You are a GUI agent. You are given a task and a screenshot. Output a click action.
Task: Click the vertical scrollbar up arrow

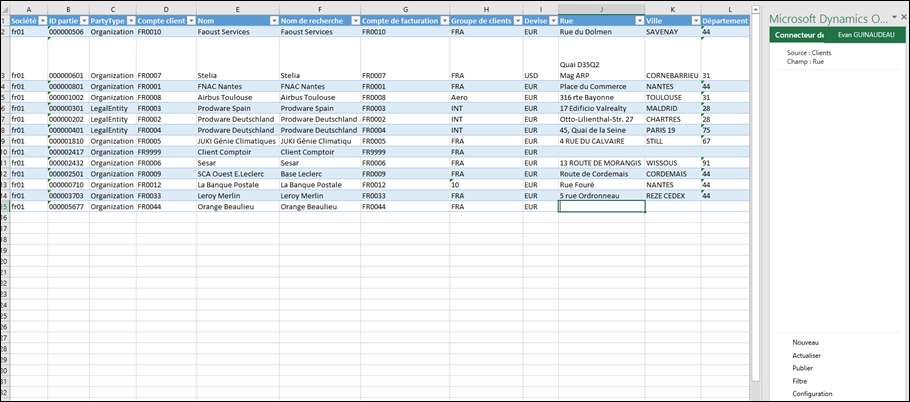[x=755, y=9]
